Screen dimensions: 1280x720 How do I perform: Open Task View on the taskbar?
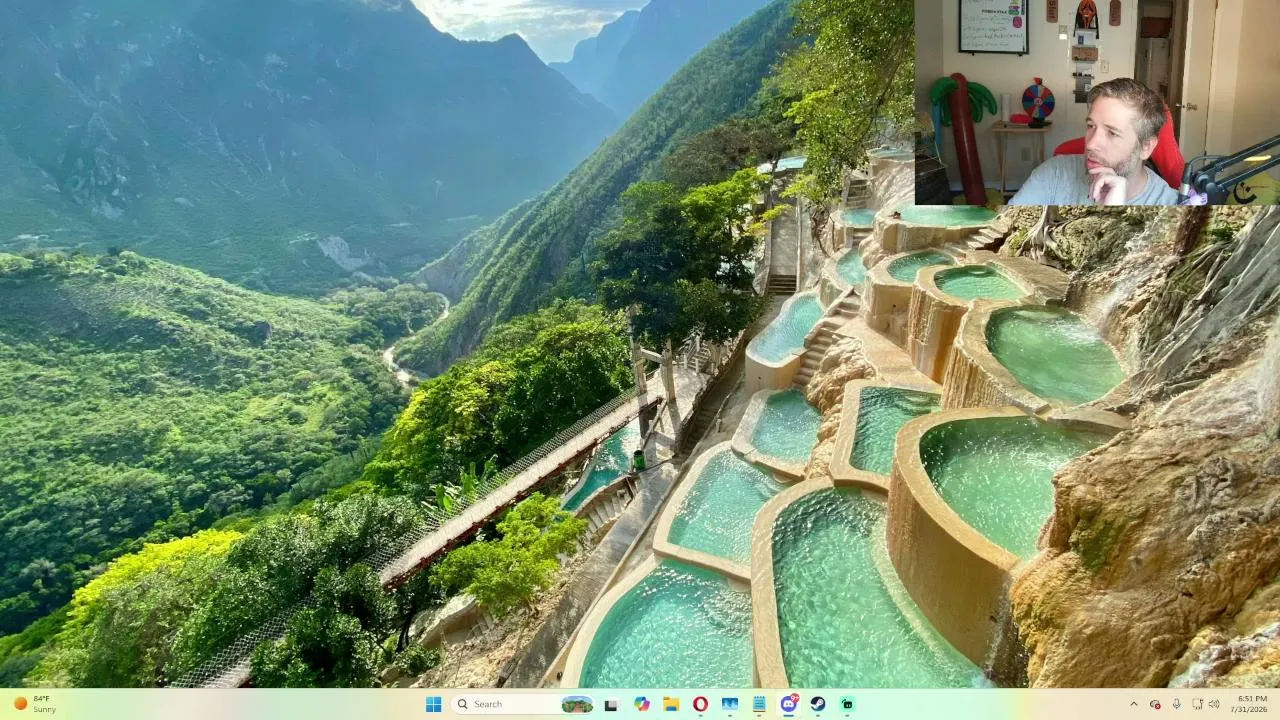[x=611, y=704]
